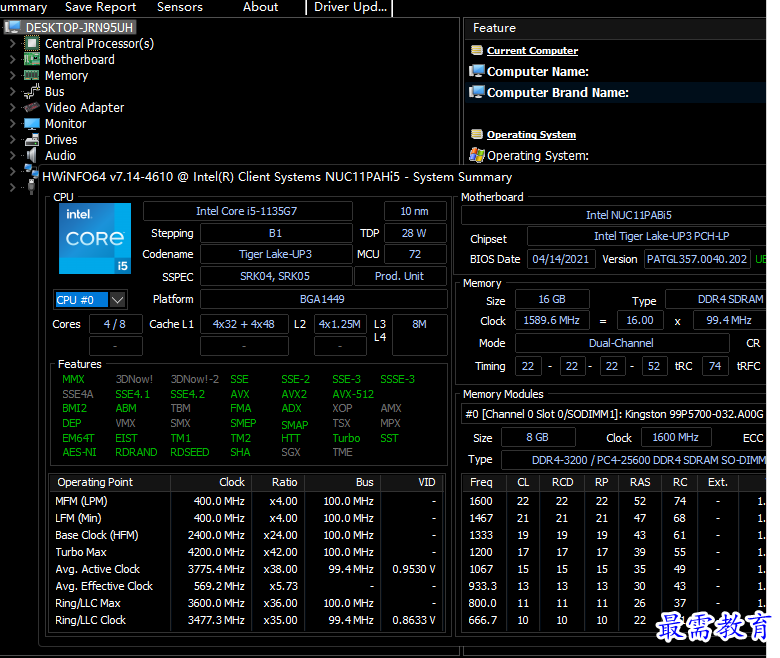Click the monitor icon beside Computer Name
The height and width of the screenshot is (658, 780).
tap(477, 72)
